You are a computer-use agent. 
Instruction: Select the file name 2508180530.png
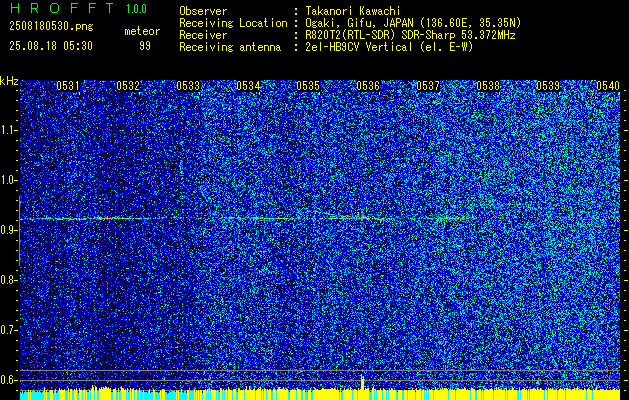(x=51, y=26)
